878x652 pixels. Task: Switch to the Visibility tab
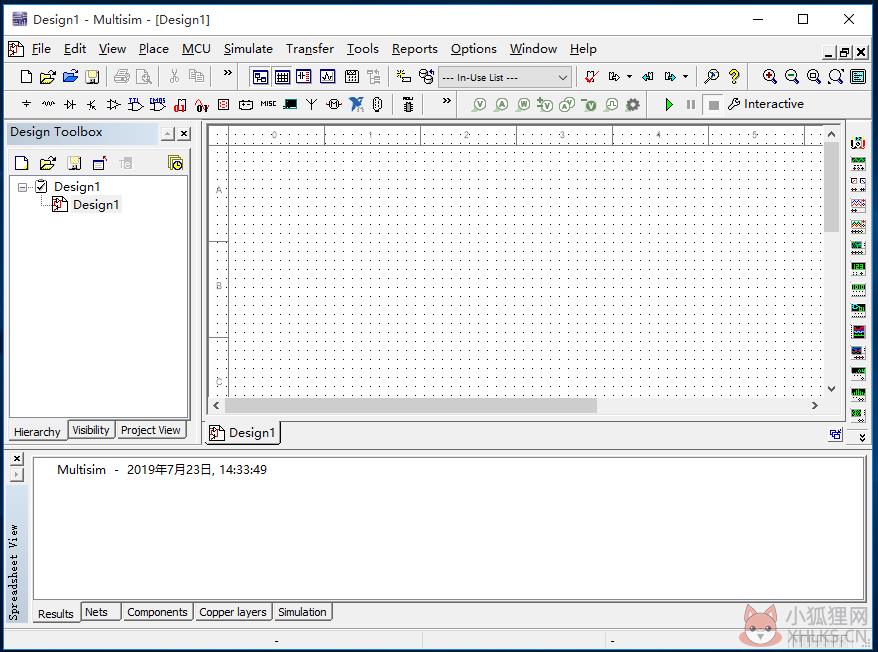[x=91, y=430]
